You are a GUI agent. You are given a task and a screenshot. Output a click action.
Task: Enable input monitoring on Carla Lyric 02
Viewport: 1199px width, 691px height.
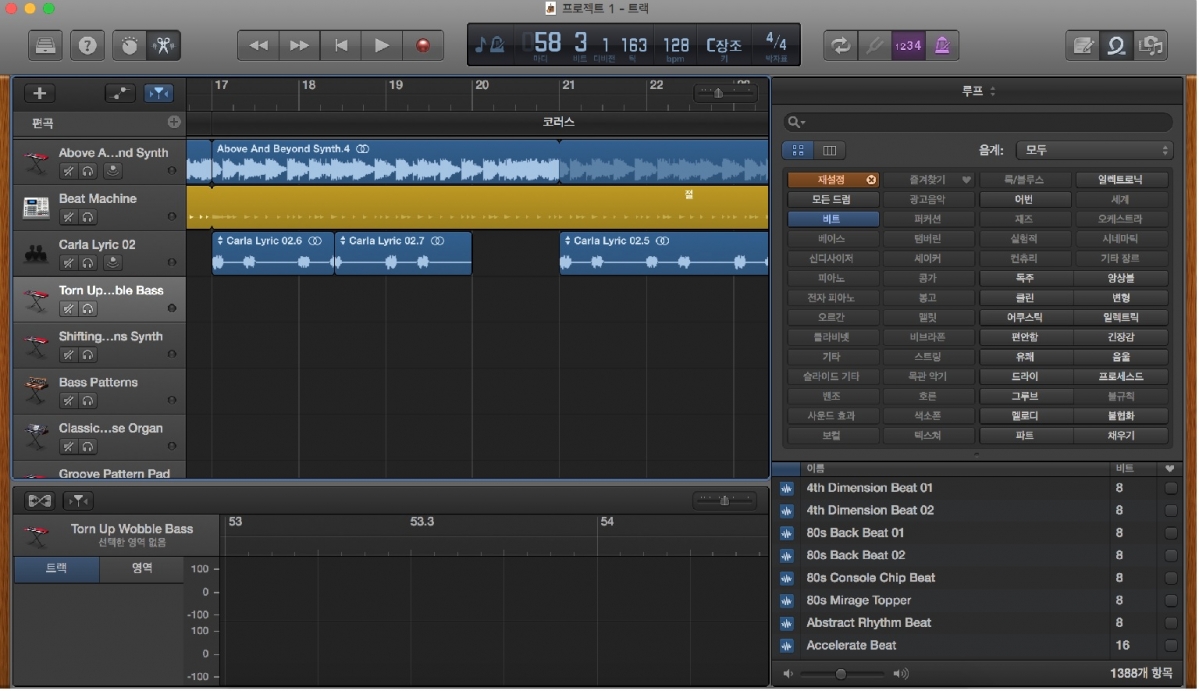pyautogui.click(x=112, y=263)
